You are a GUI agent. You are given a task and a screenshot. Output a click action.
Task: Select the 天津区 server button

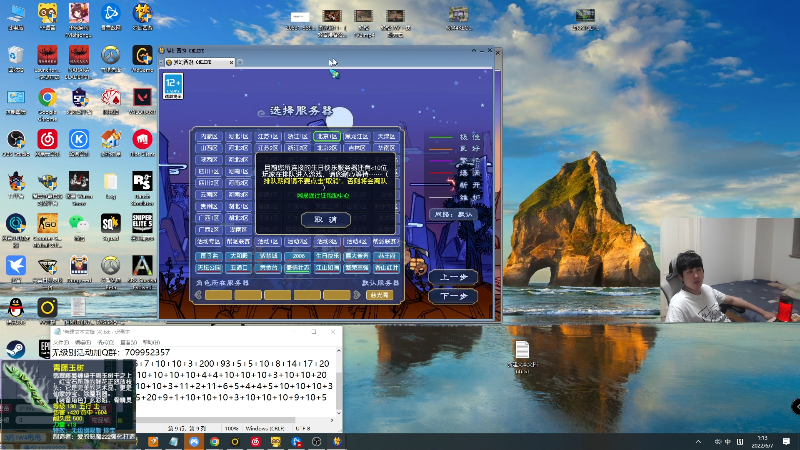pyautogui.click(x=386, y=137)
